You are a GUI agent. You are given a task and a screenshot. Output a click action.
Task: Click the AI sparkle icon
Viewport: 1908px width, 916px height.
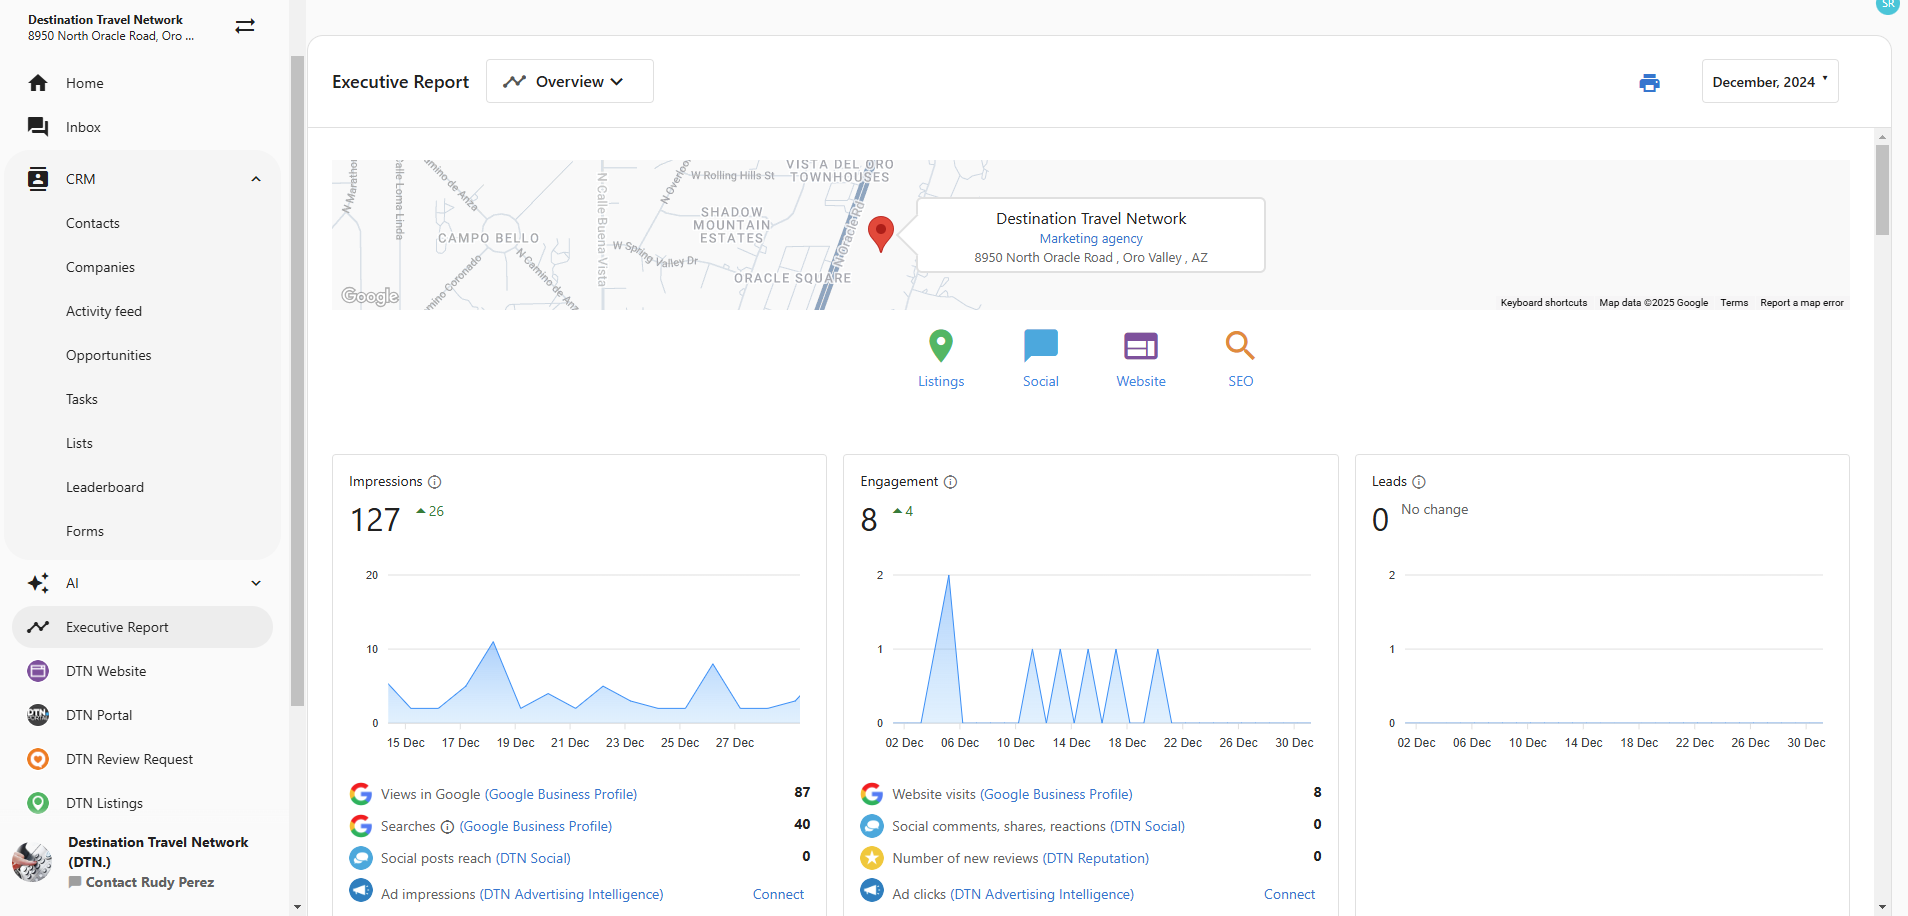[38, 583]
